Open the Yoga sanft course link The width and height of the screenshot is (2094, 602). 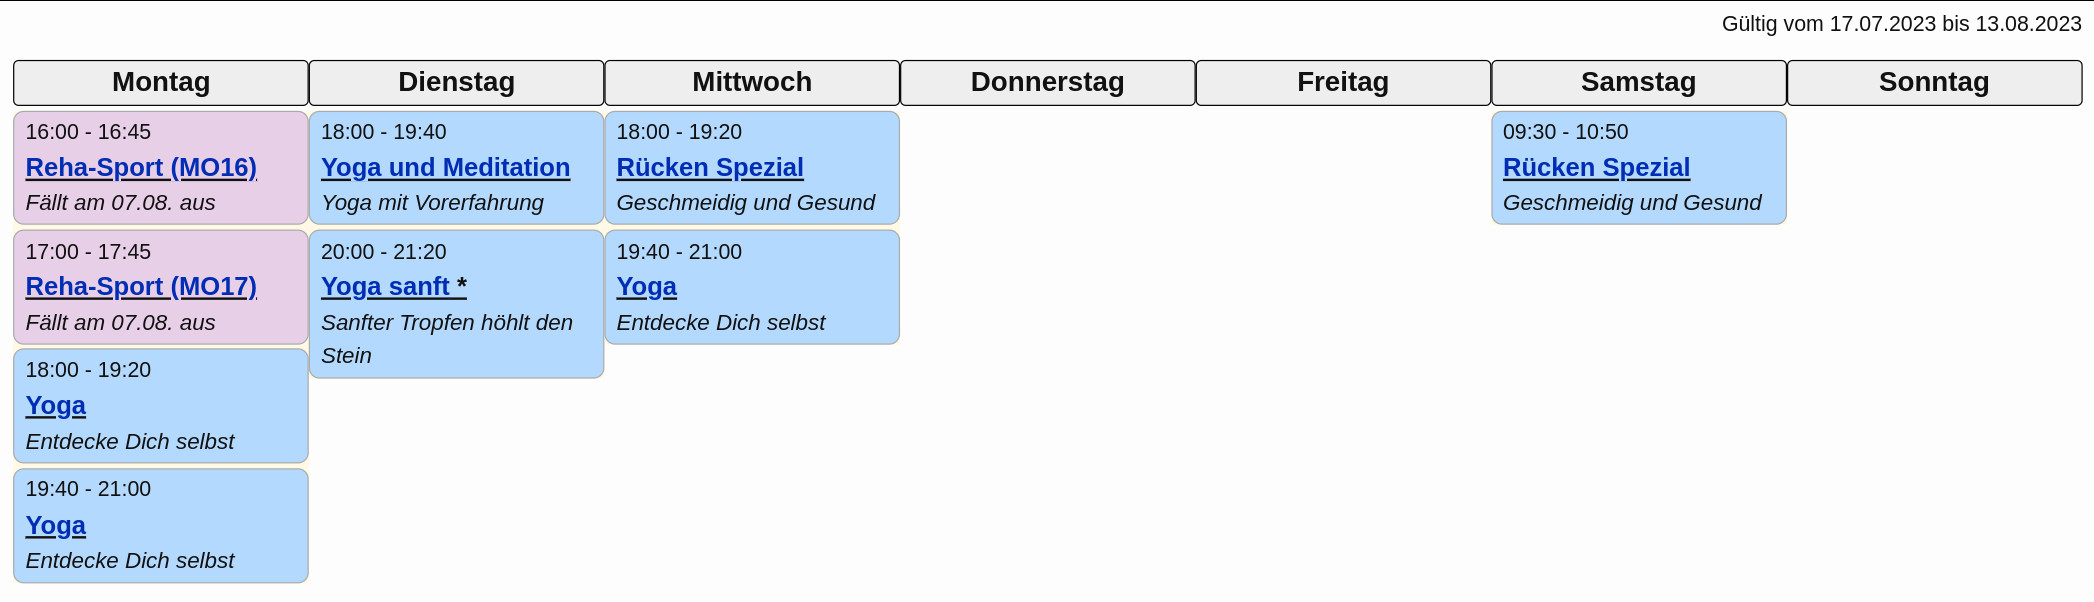point(385,286)
